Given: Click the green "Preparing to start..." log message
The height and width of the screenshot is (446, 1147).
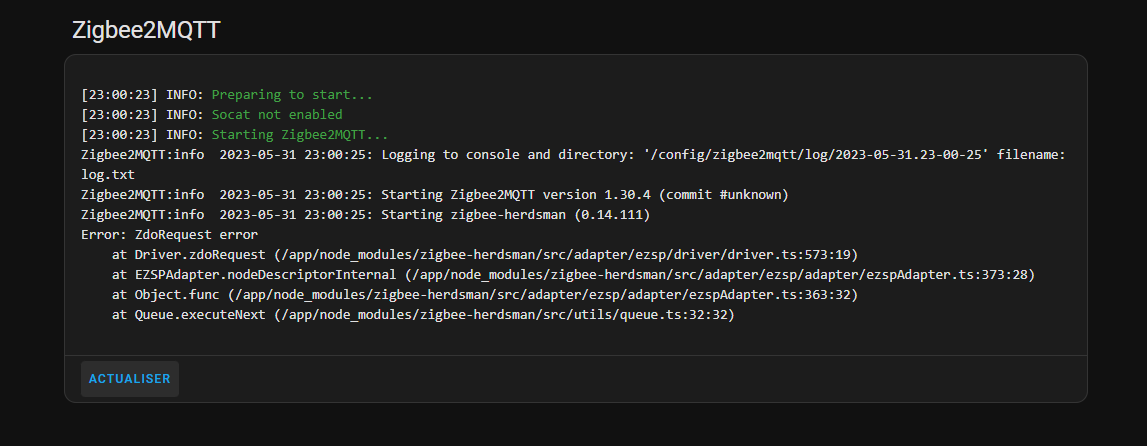Looking at the screenshot, I should click(292, 95).
